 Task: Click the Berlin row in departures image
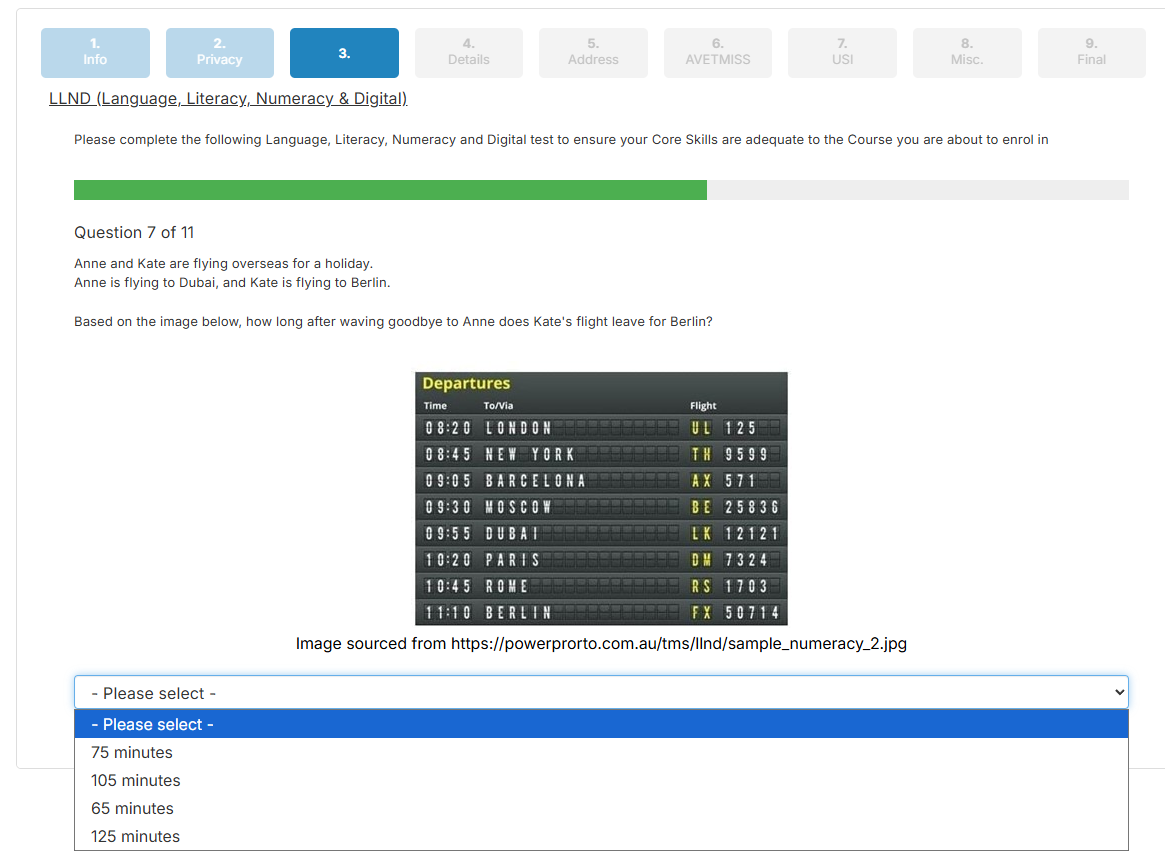pos(601,612)
